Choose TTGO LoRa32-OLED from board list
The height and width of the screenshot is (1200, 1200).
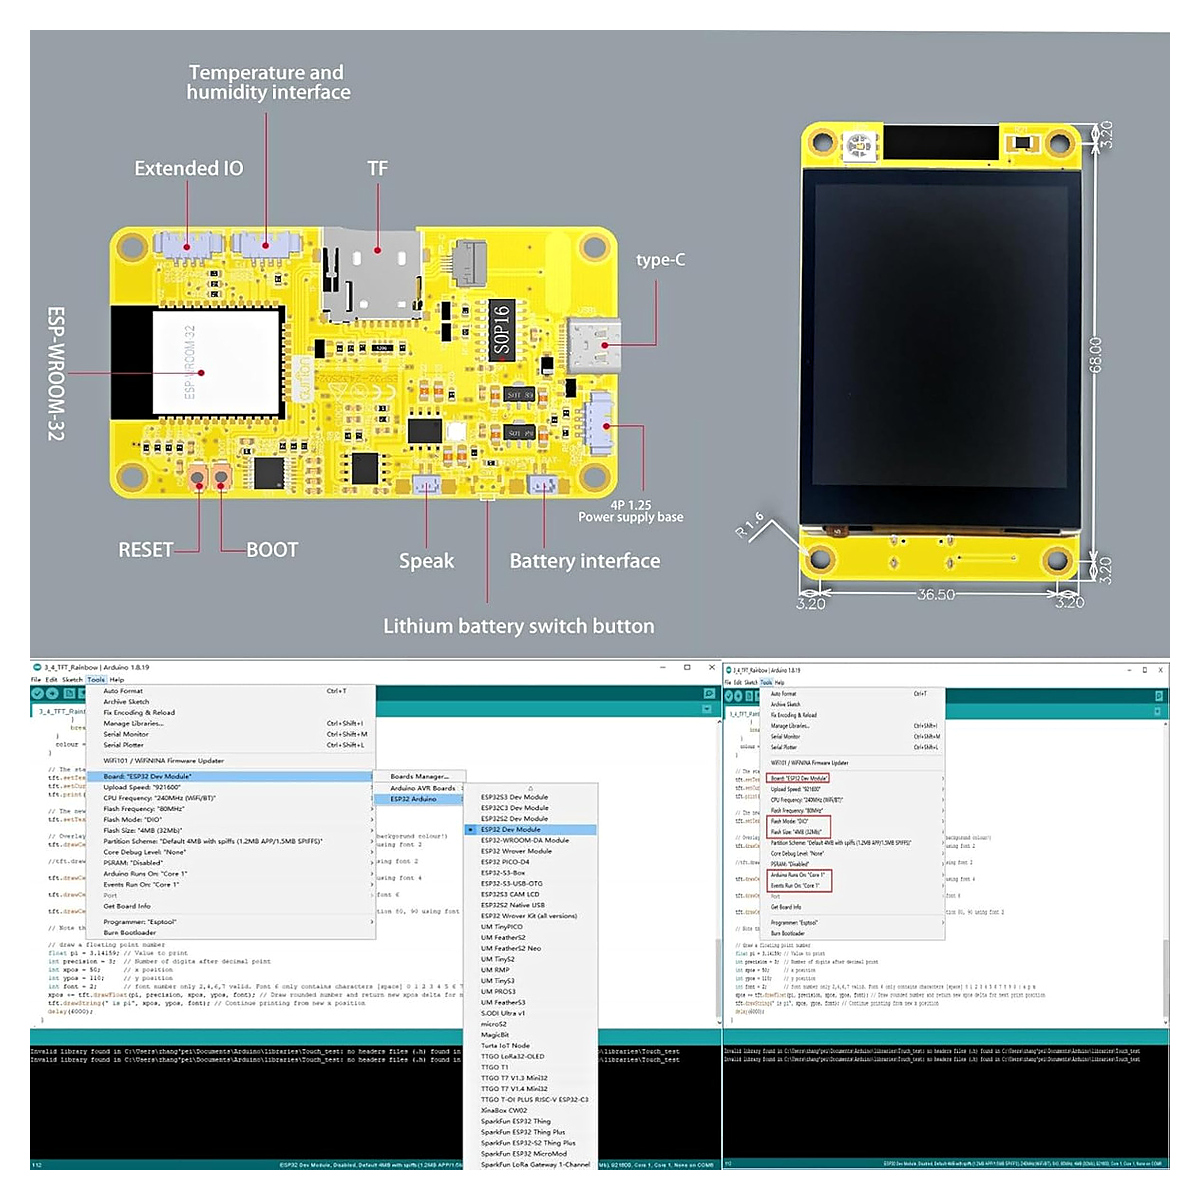531,1056
